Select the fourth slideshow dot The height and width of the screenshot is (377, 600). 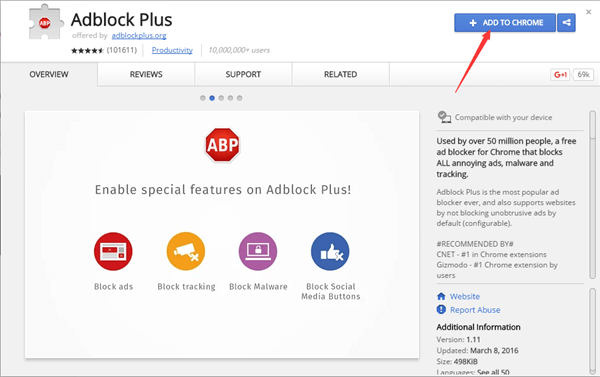coord(230,98)
